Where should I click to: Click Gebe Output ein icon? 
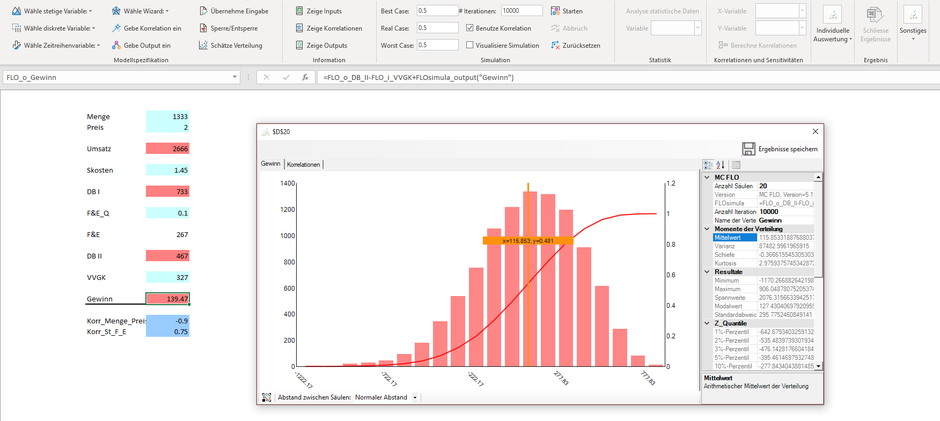point(118,45)
